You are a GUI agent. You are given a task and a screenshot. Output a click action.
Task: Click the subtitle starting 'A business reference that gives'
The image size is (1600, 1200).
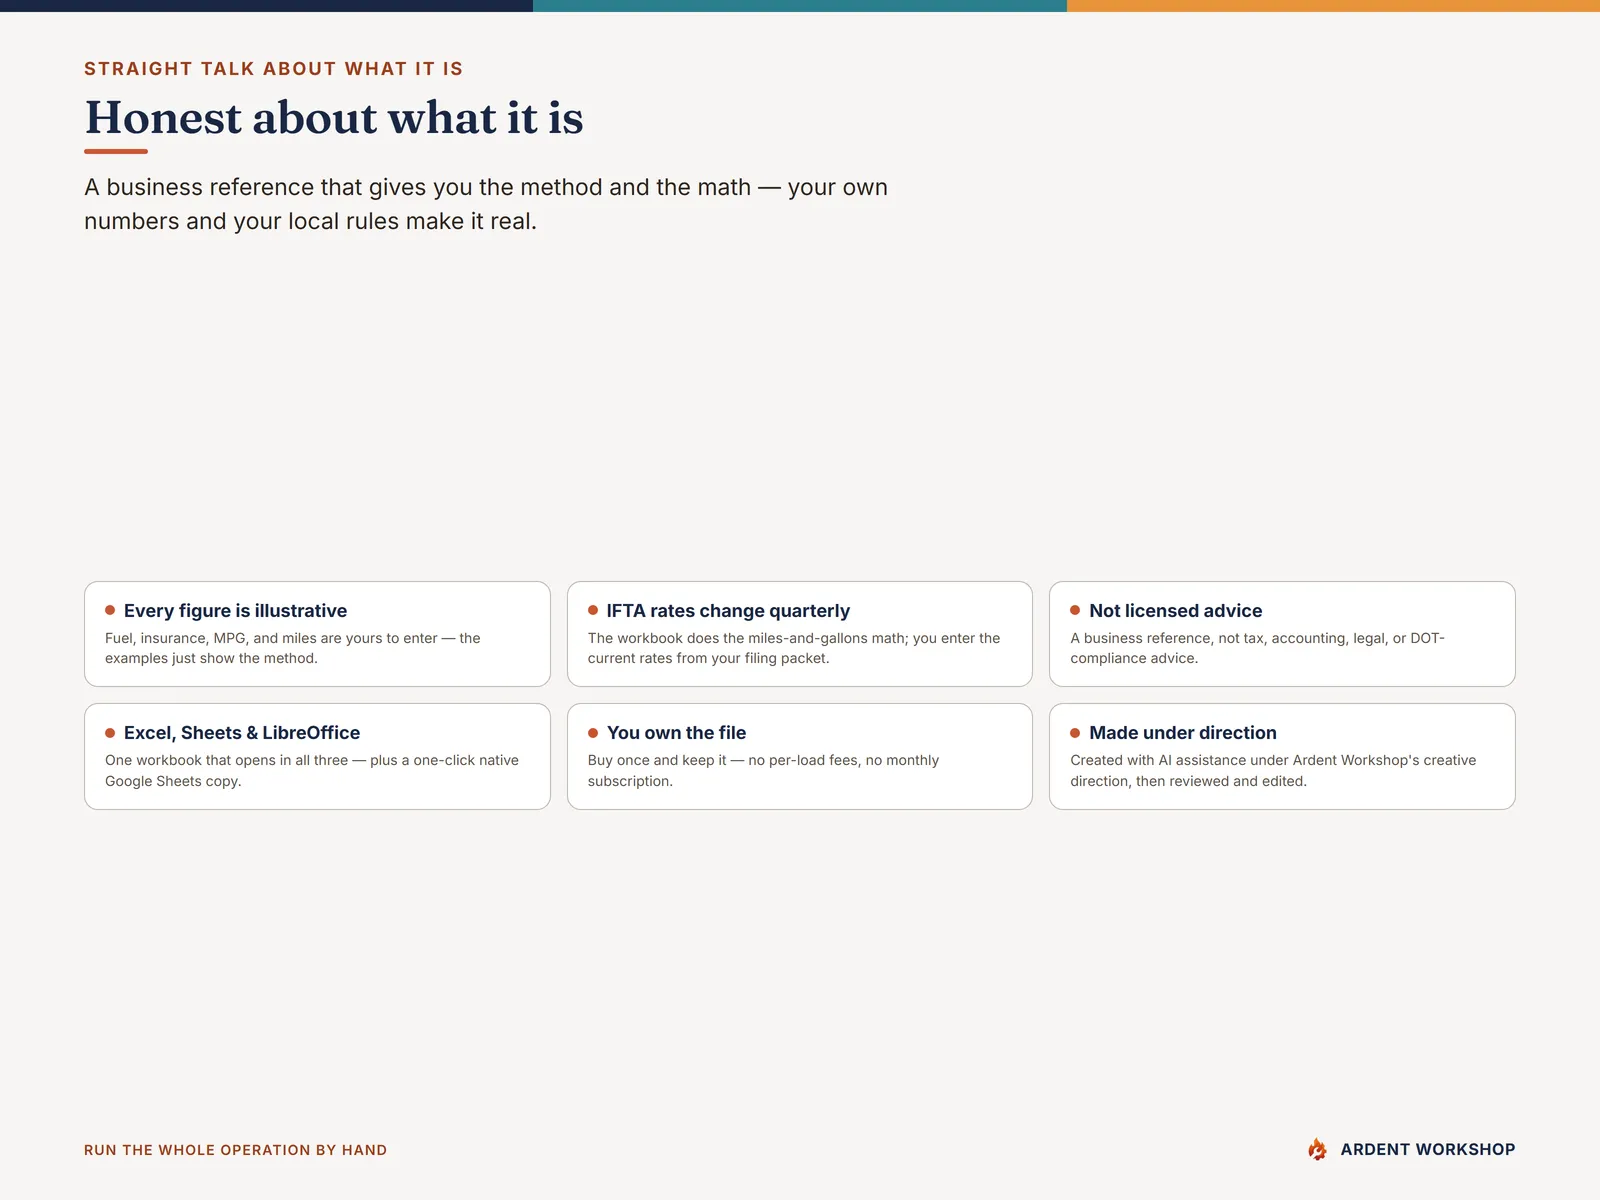click(x=486, y=204)
